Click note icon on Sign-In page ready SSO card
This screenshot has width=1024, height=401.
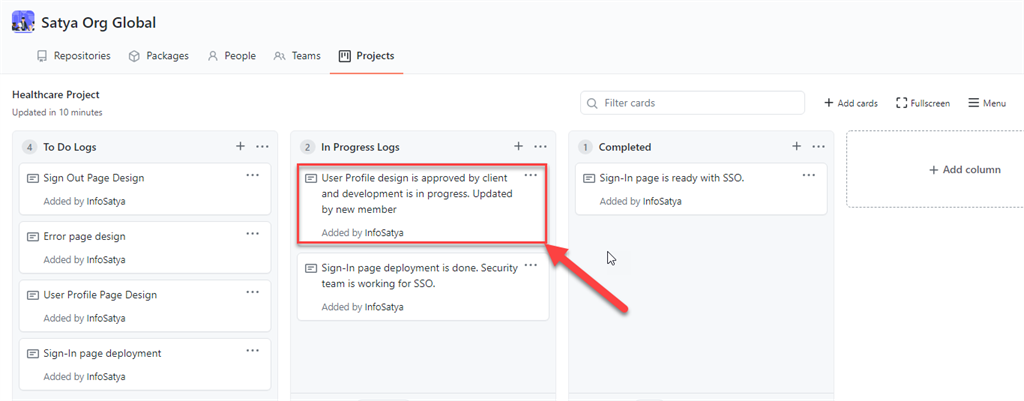point(589,178)
